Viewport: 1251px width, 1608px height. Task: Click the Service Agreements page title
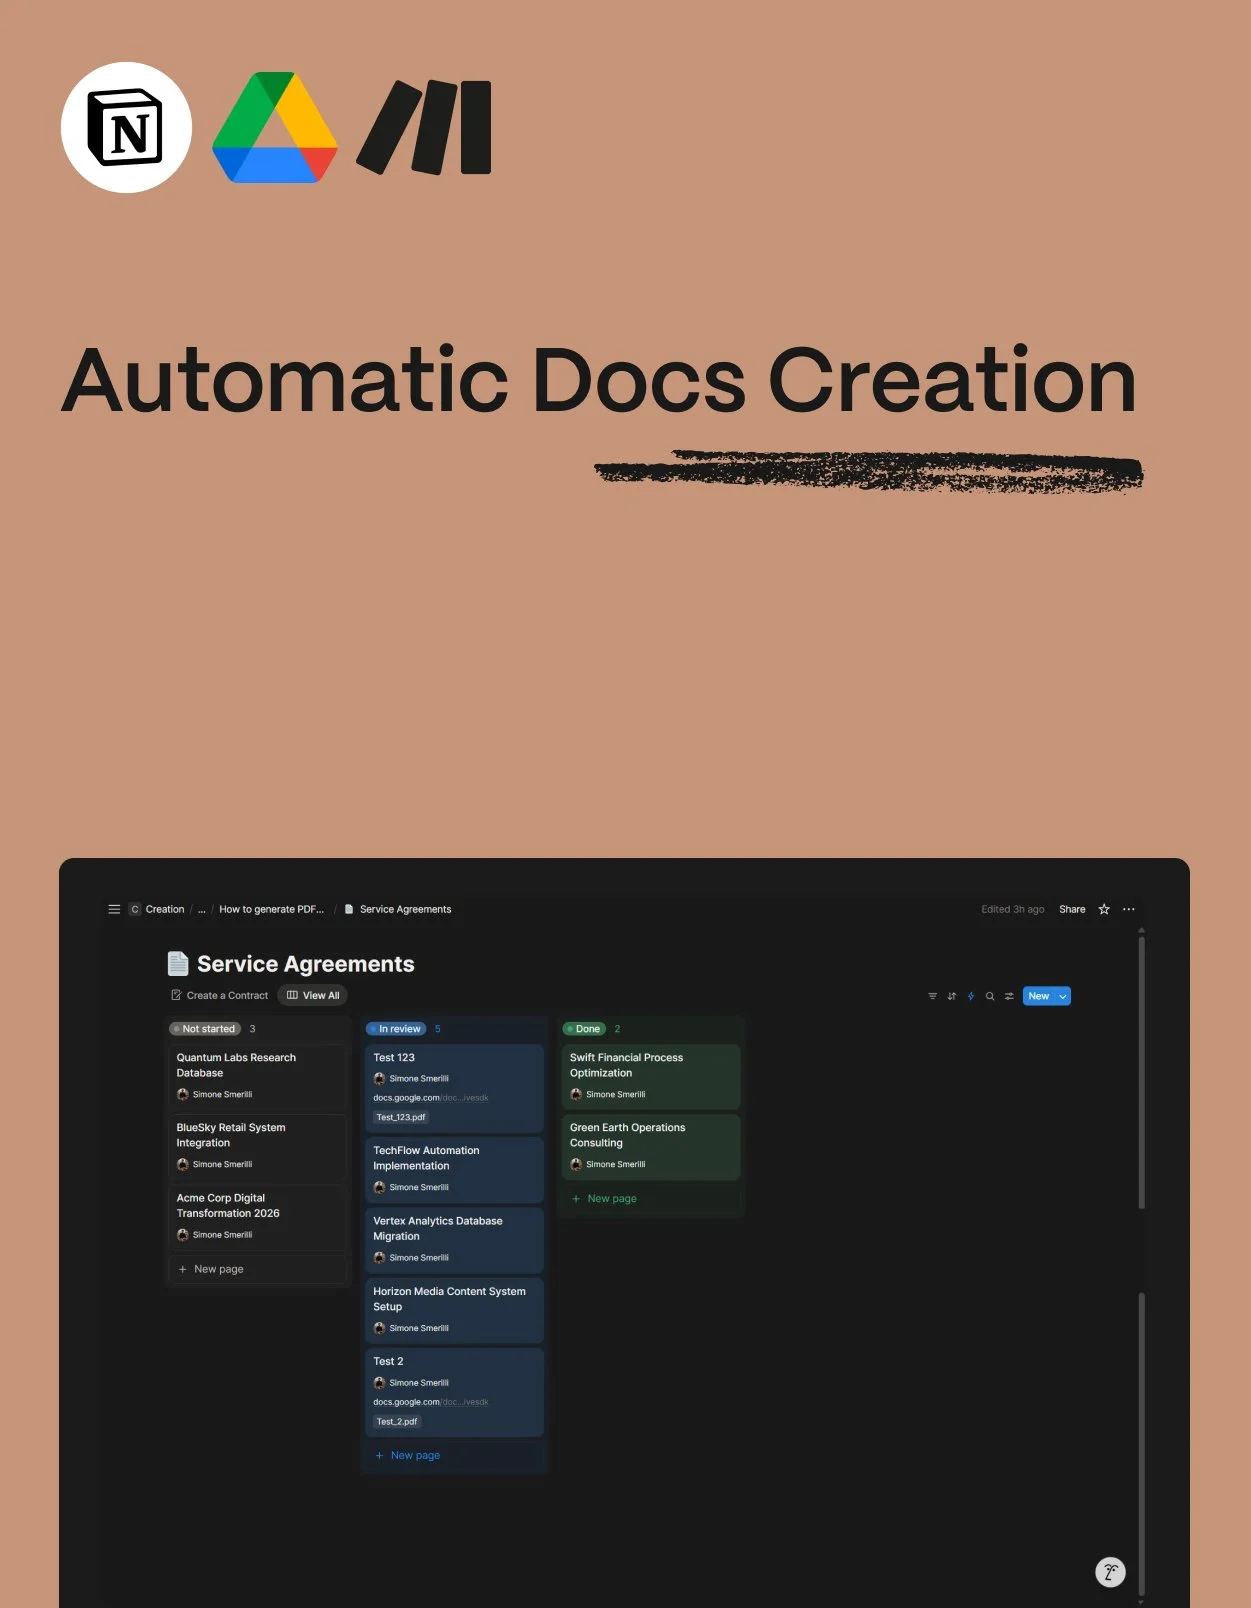pyautogui.click(x=306, y=964)
